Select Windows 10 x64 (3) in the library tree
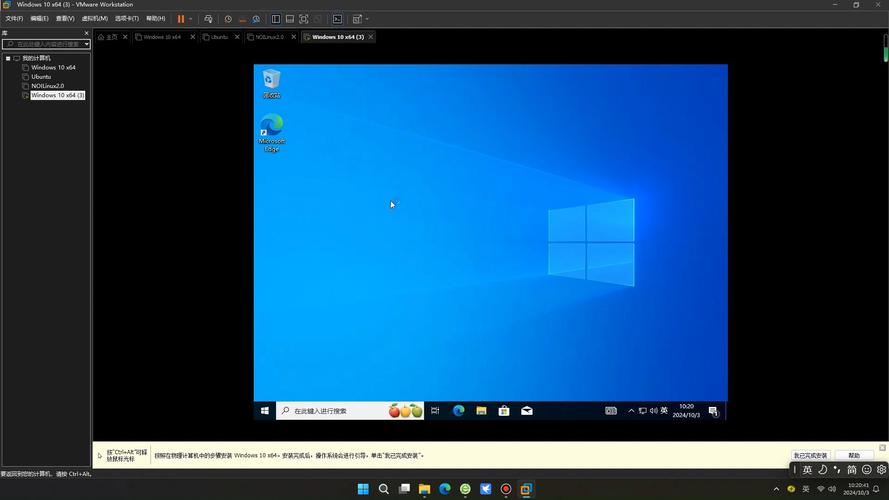 [58, 95]
